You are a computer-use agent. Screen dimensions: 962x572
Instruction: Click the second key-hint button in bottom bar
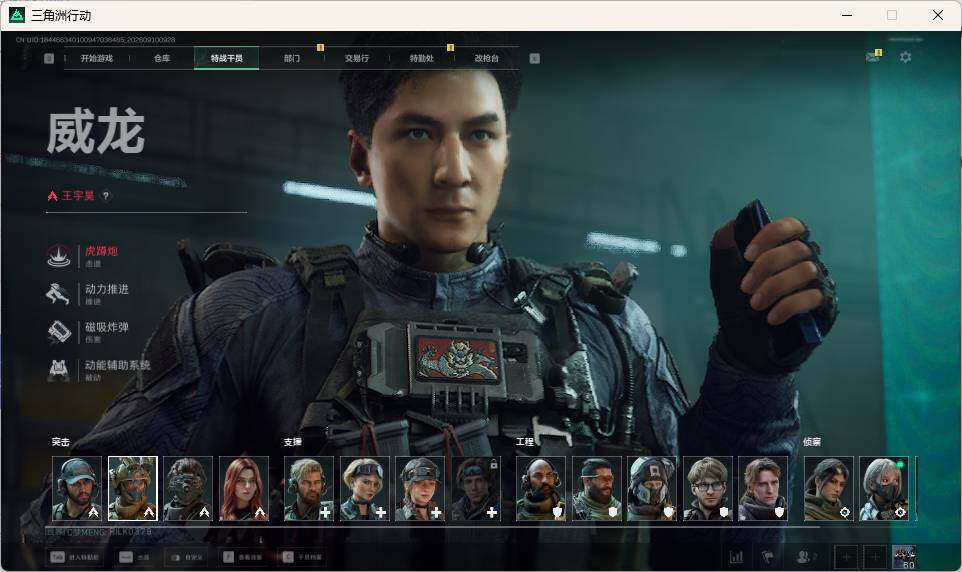pos(134,557)
